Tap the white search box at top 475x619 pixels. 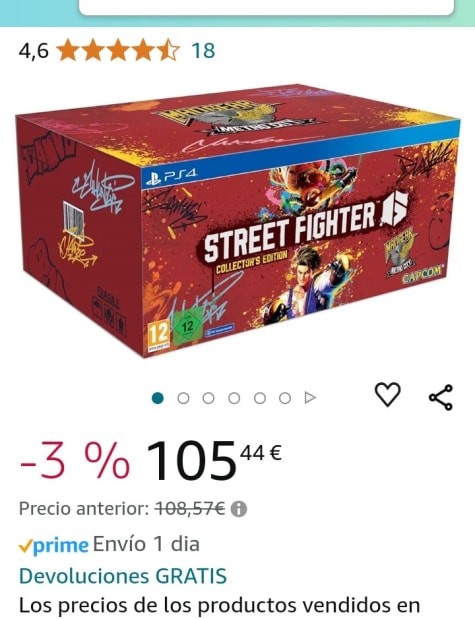click(x=267, y=7)
